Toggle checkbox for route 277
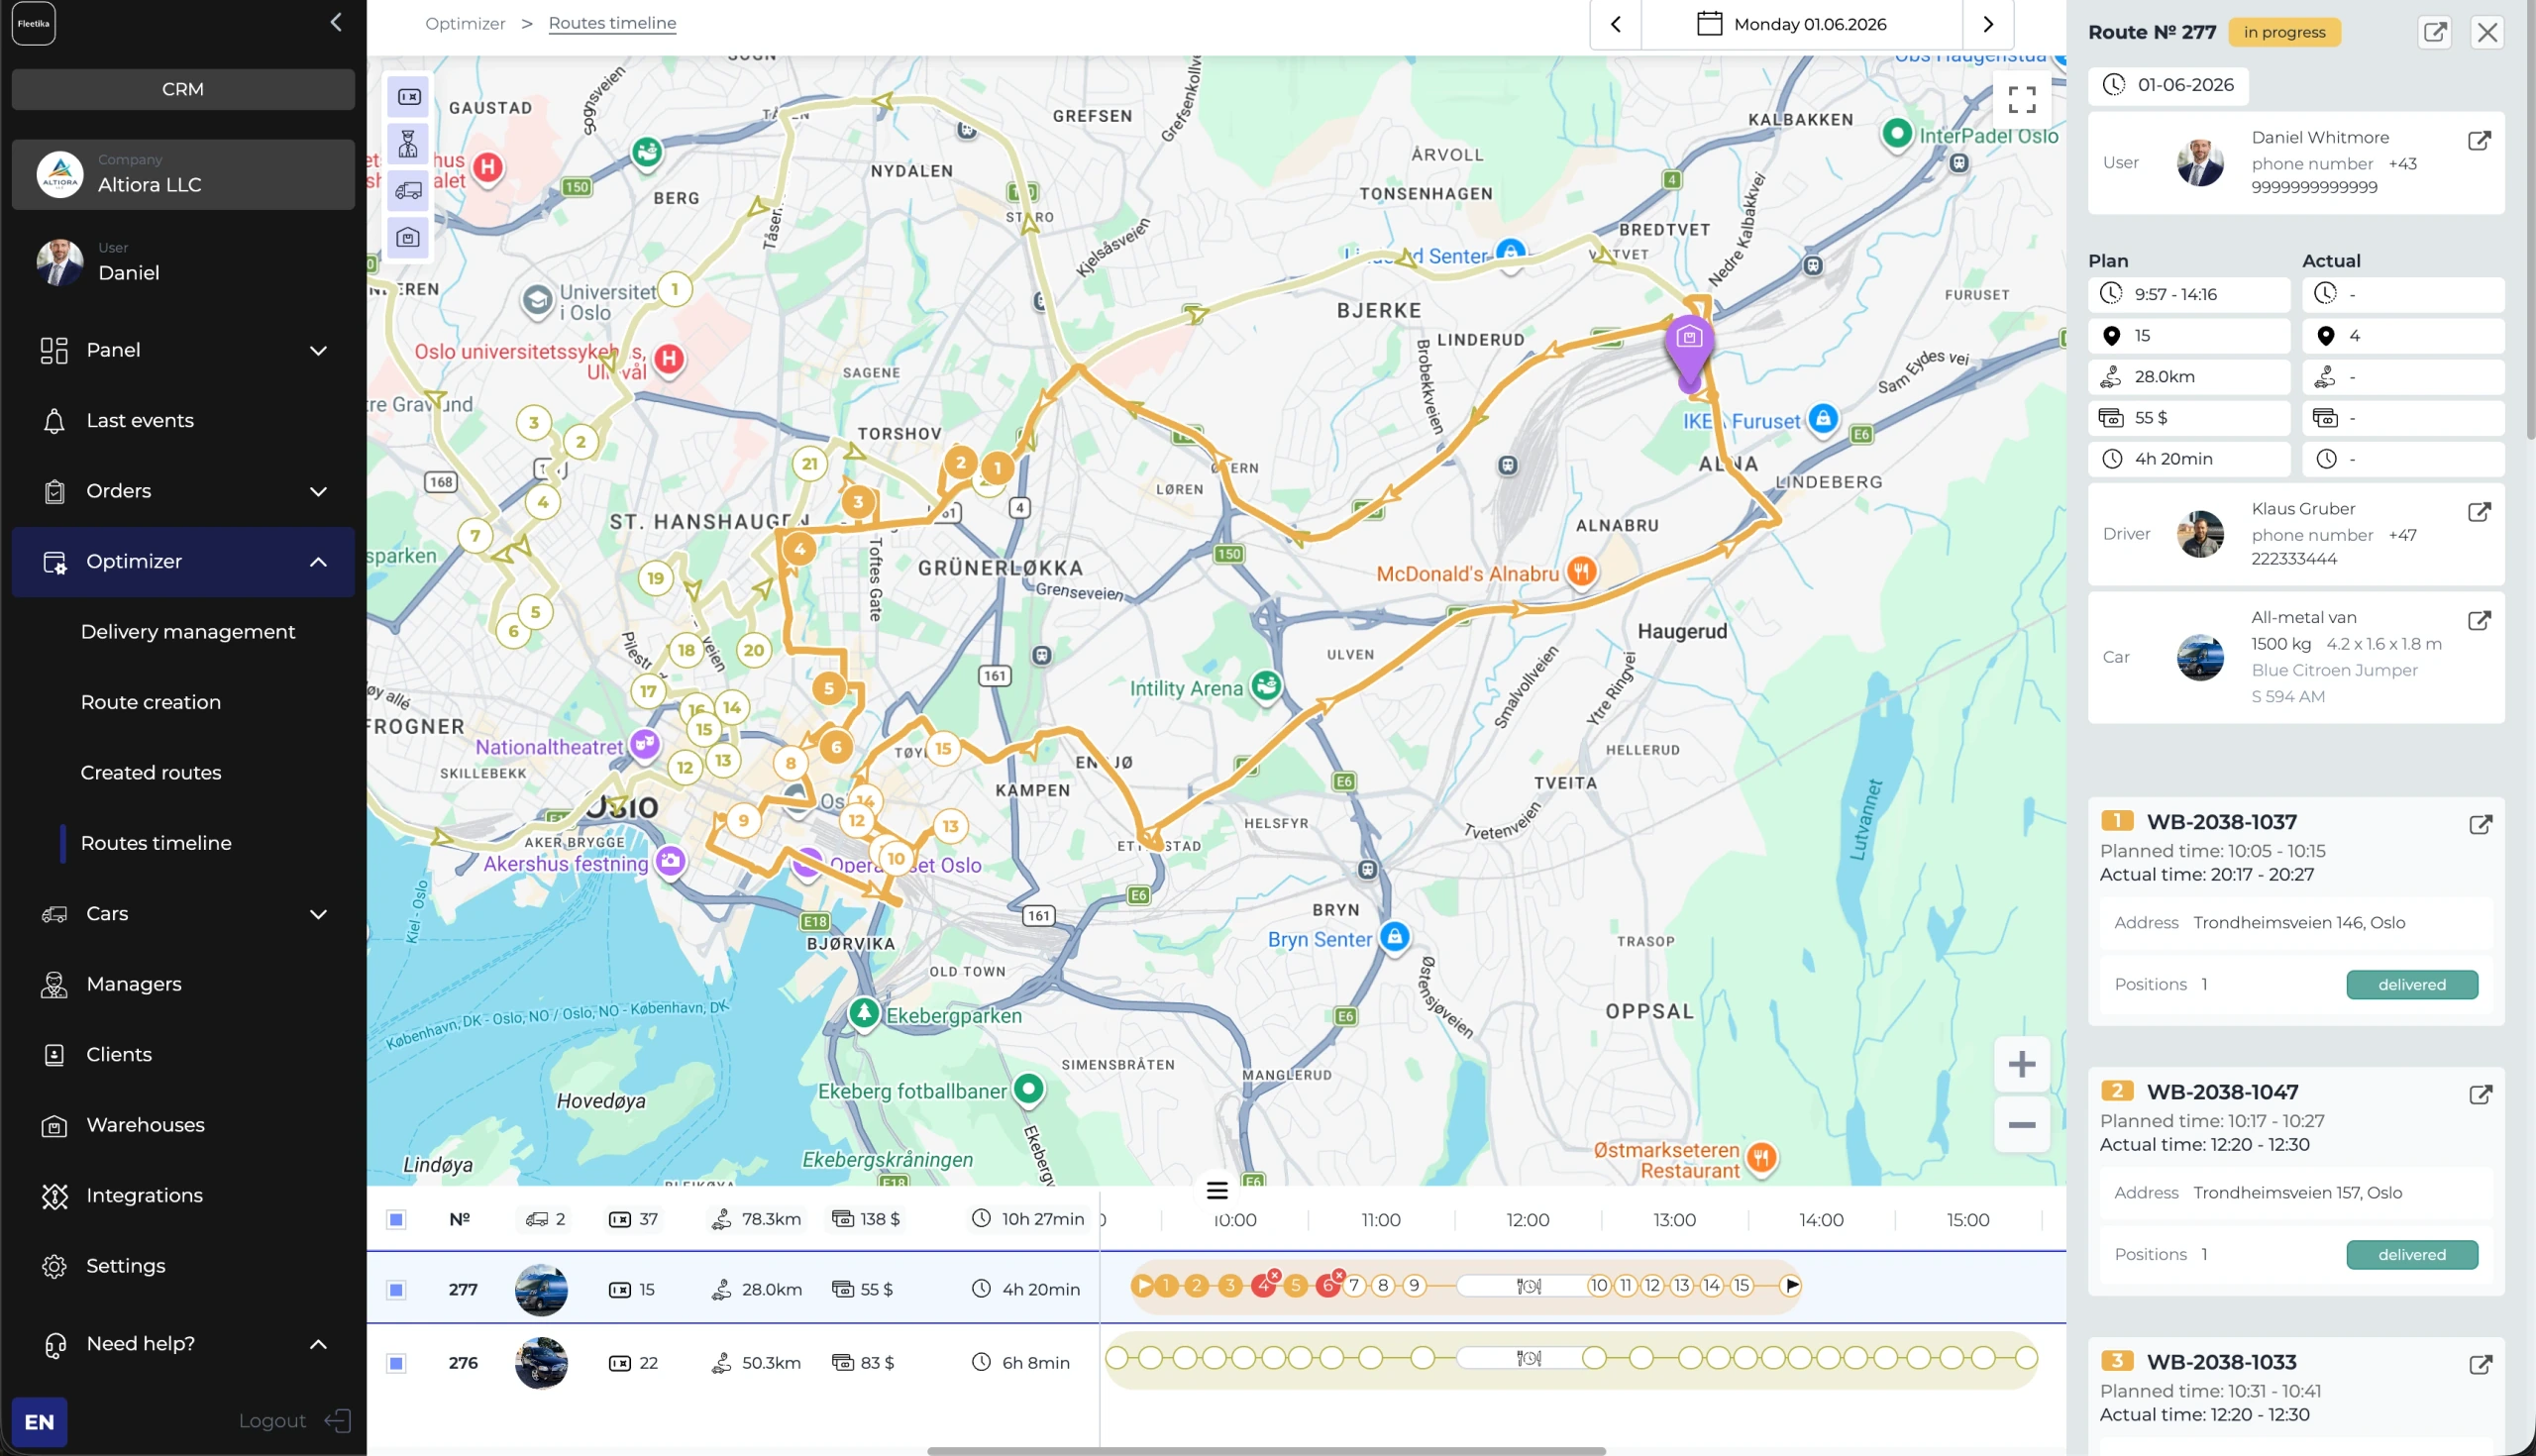The image size is (2536, 1456). [396, 1290]
